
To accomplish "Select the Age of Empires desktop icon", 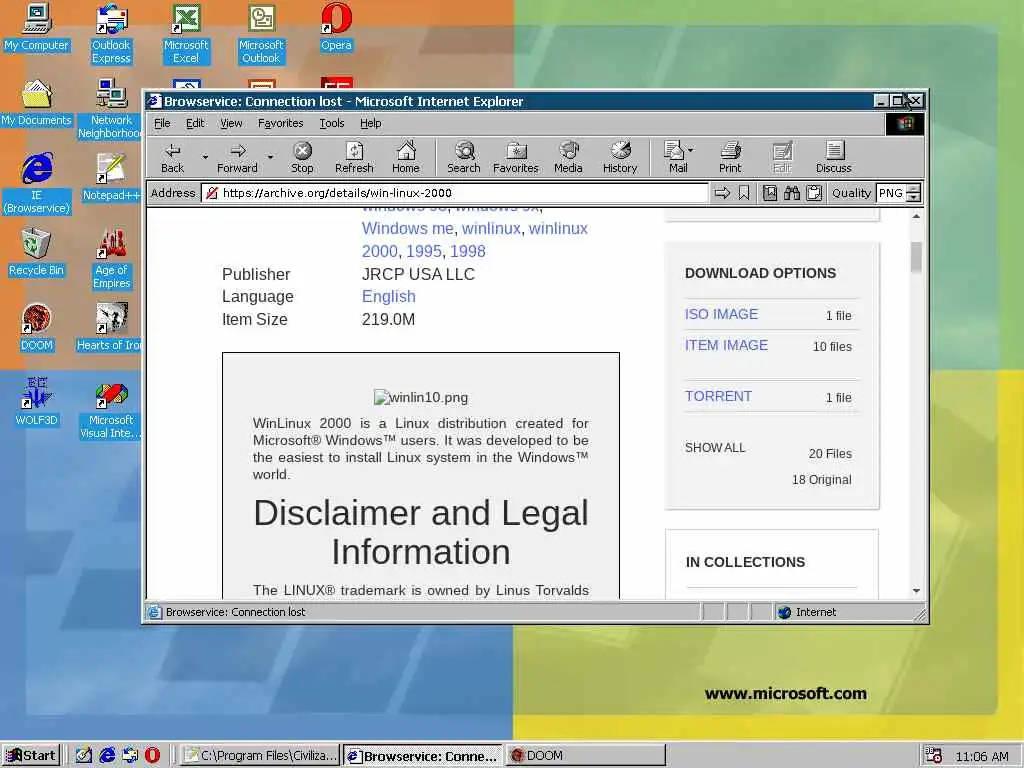I will (111, 259).
